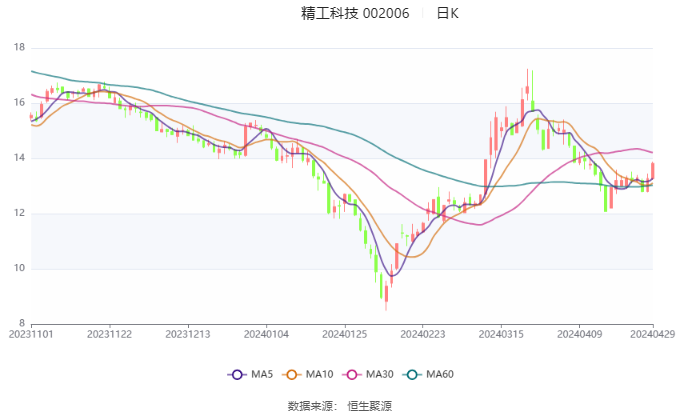Screen dimensions: 680x413
Task: Toggle the MA30 legend series
Action: (x=368, y=374)
